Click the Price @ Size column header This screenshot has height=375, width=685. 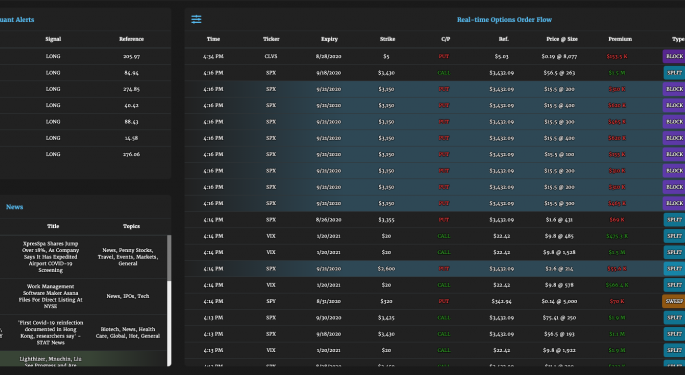562,39
